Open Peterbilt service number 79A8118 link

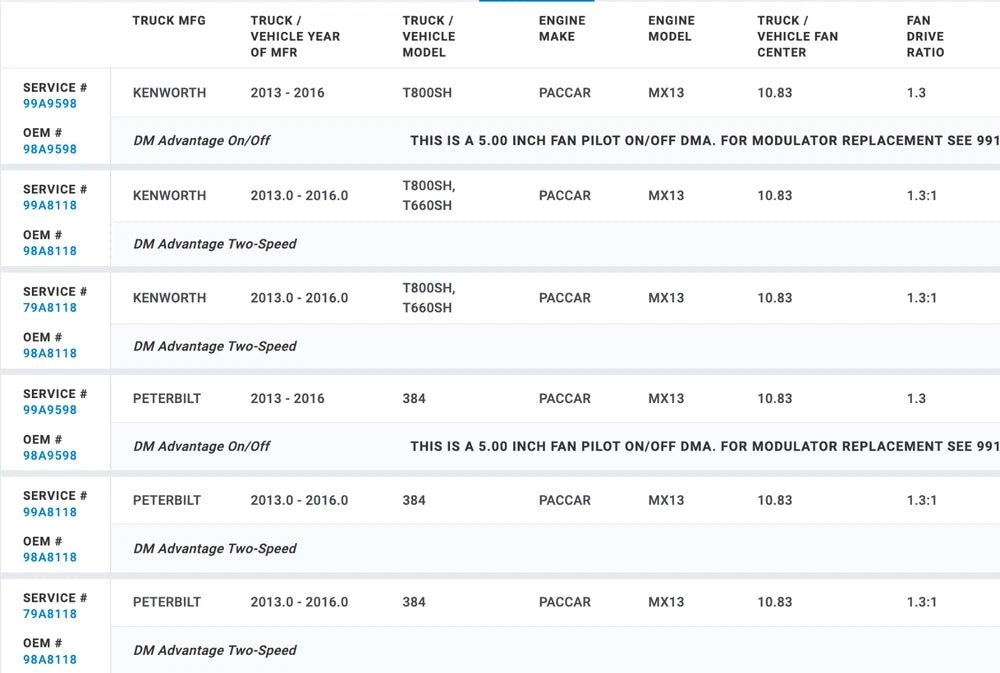(x=50, y=614)
